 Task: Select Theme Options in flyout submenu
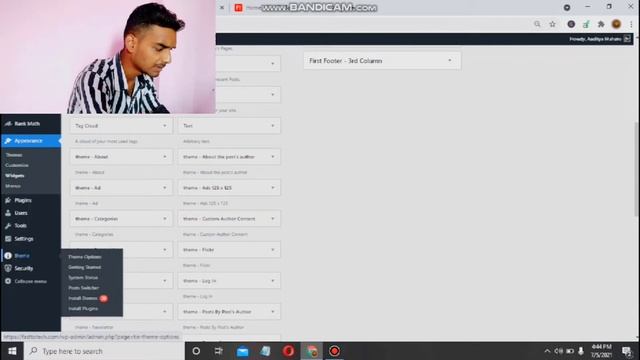[85, 257]
